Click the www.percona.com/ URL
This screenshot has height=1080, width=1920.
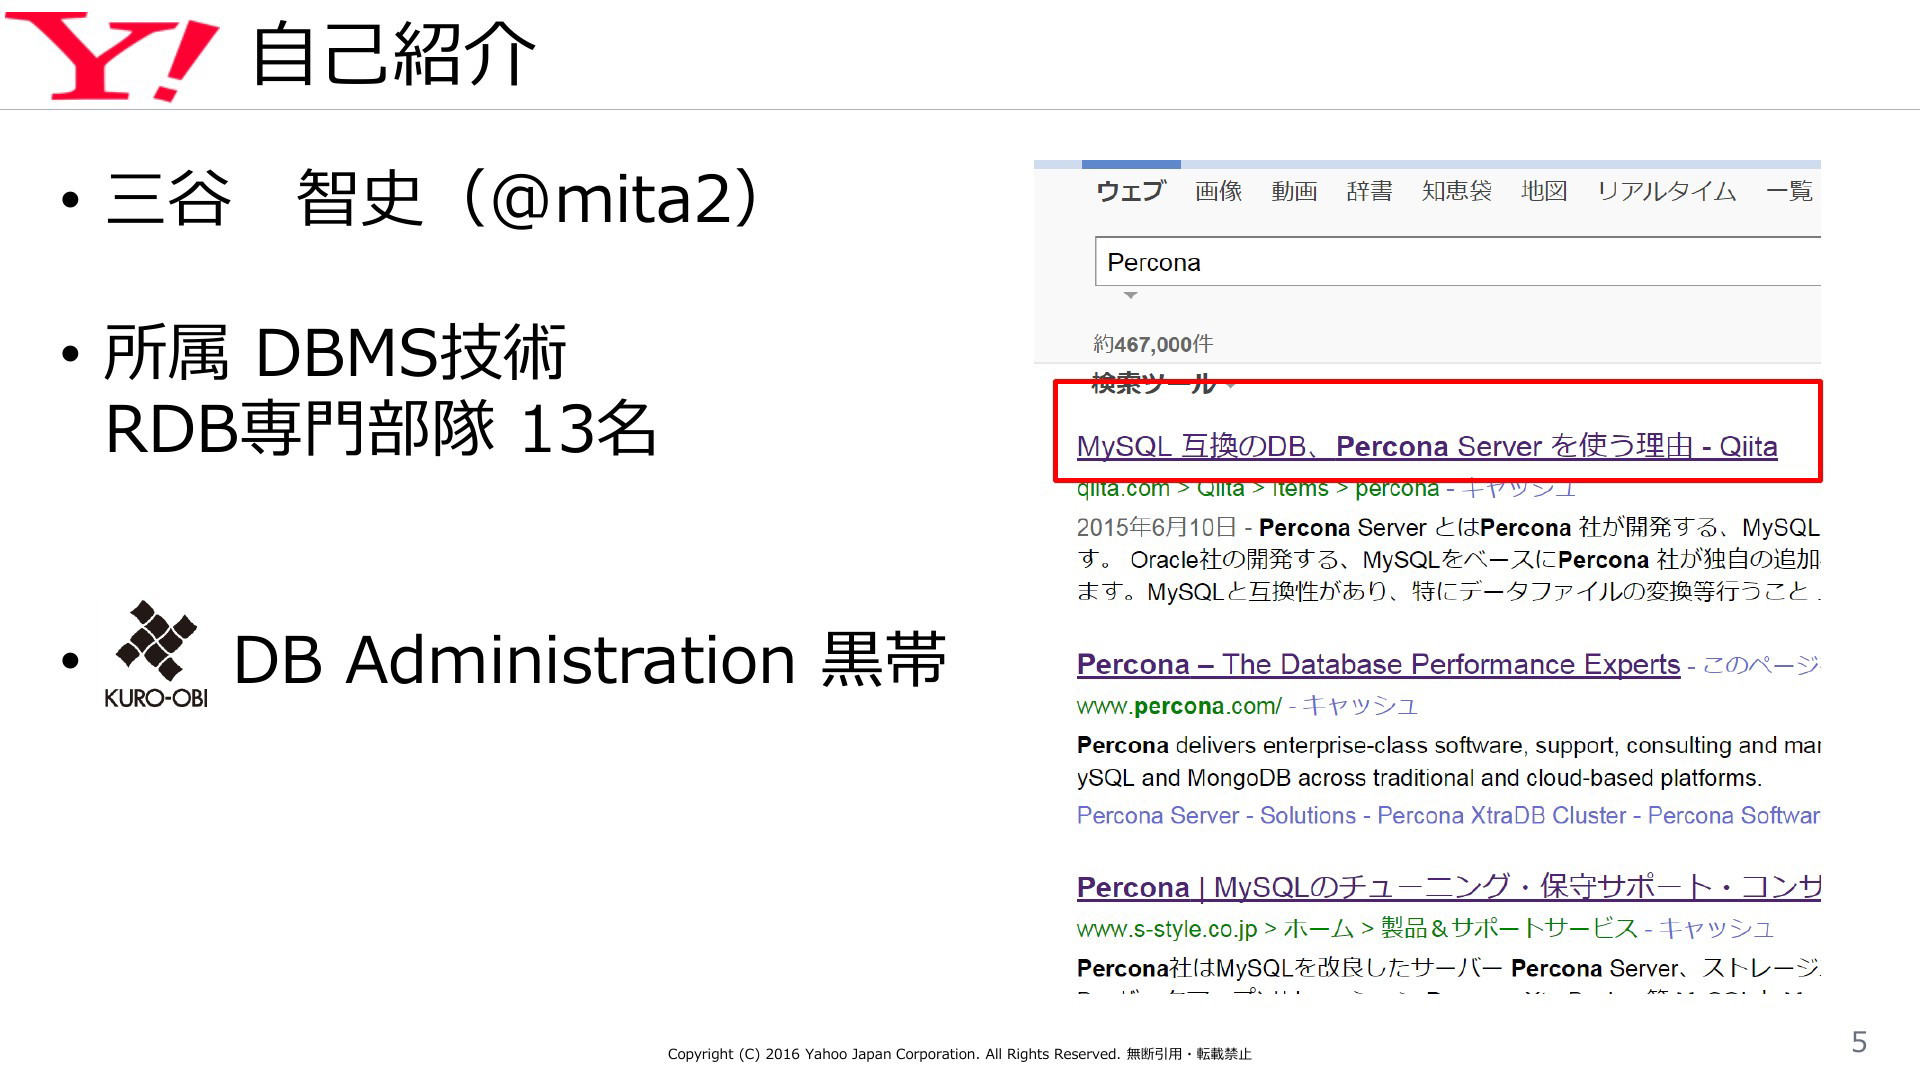[1179, 706]
